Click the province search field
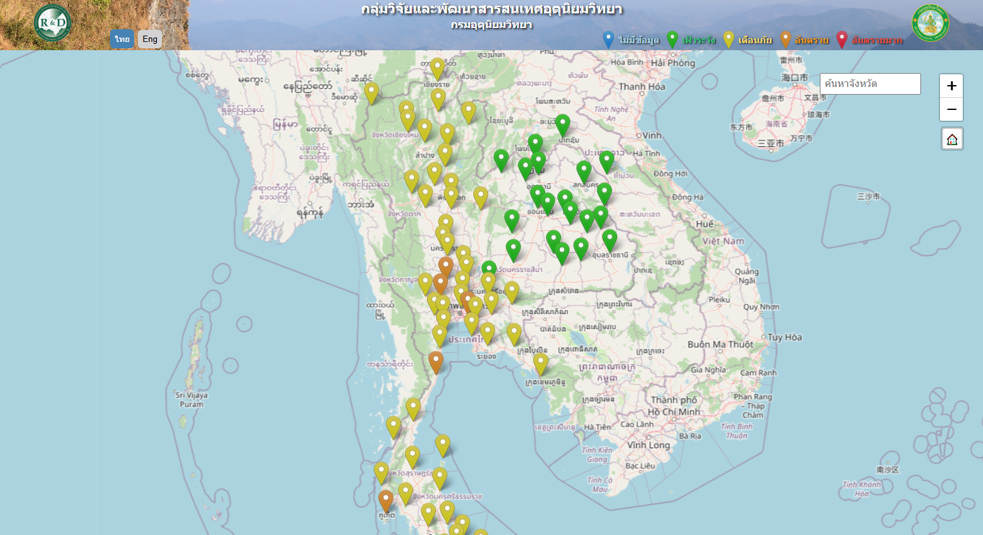 (x=870, y=84)
